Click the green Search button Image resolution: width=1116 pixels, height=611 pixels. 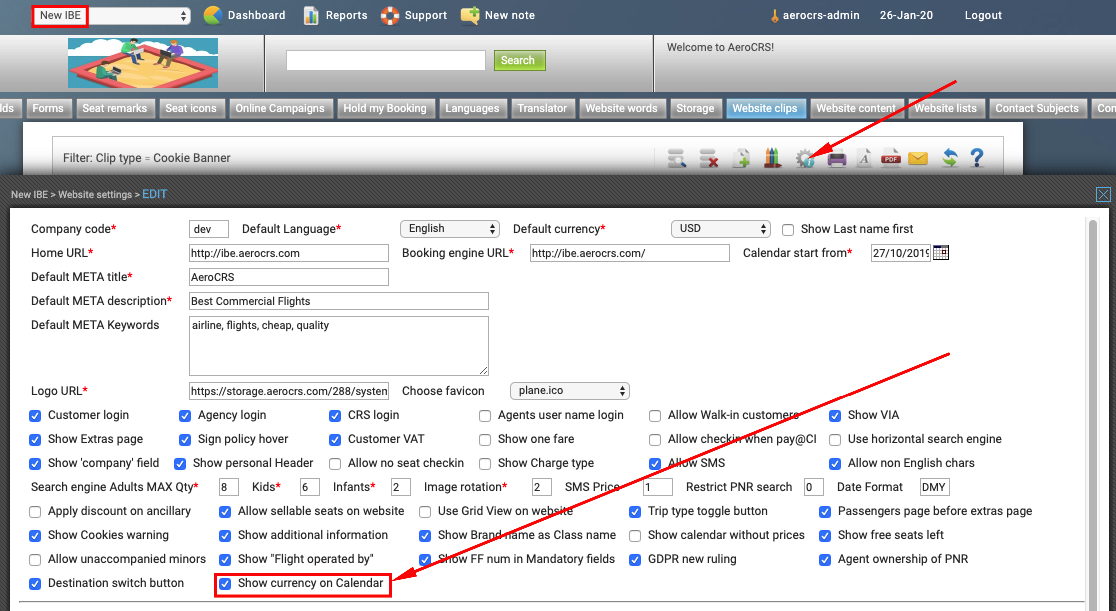point(520,61)
